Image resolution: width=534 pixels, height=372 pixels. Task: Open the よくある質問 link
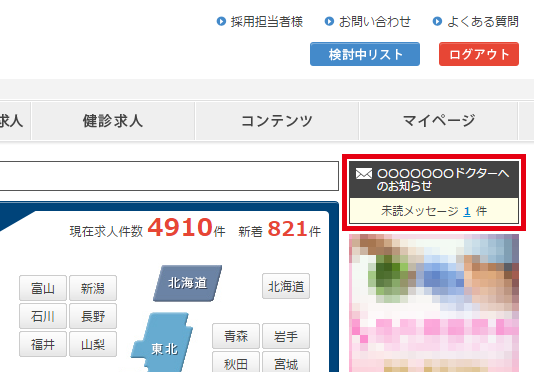(x=483, y=21)
